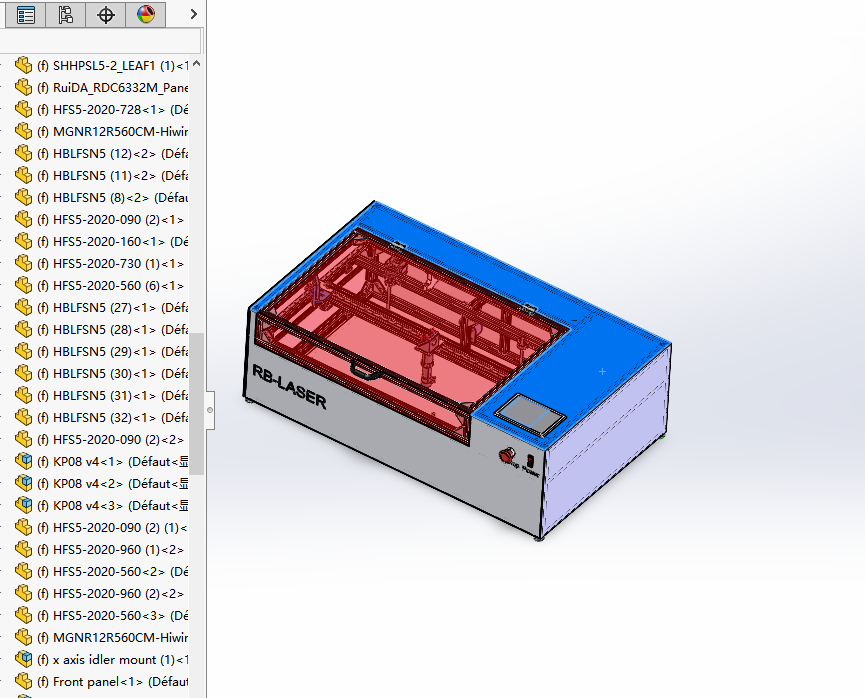Image resolution: width=865 pixels, height=698 pixels.
Task: Click the feature tree filter field
Action: [x=100, y=41]
